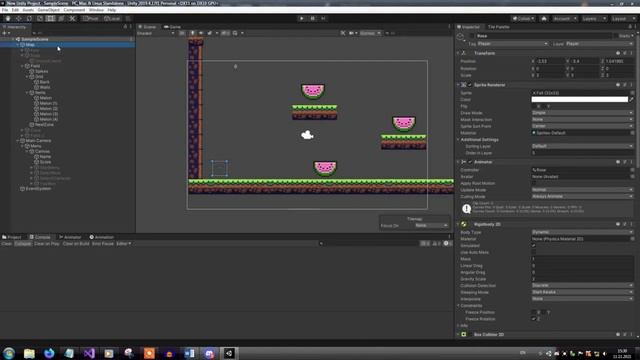
Task: Open the Gizmos dropdown in Scene view
Action: (370, 33)
